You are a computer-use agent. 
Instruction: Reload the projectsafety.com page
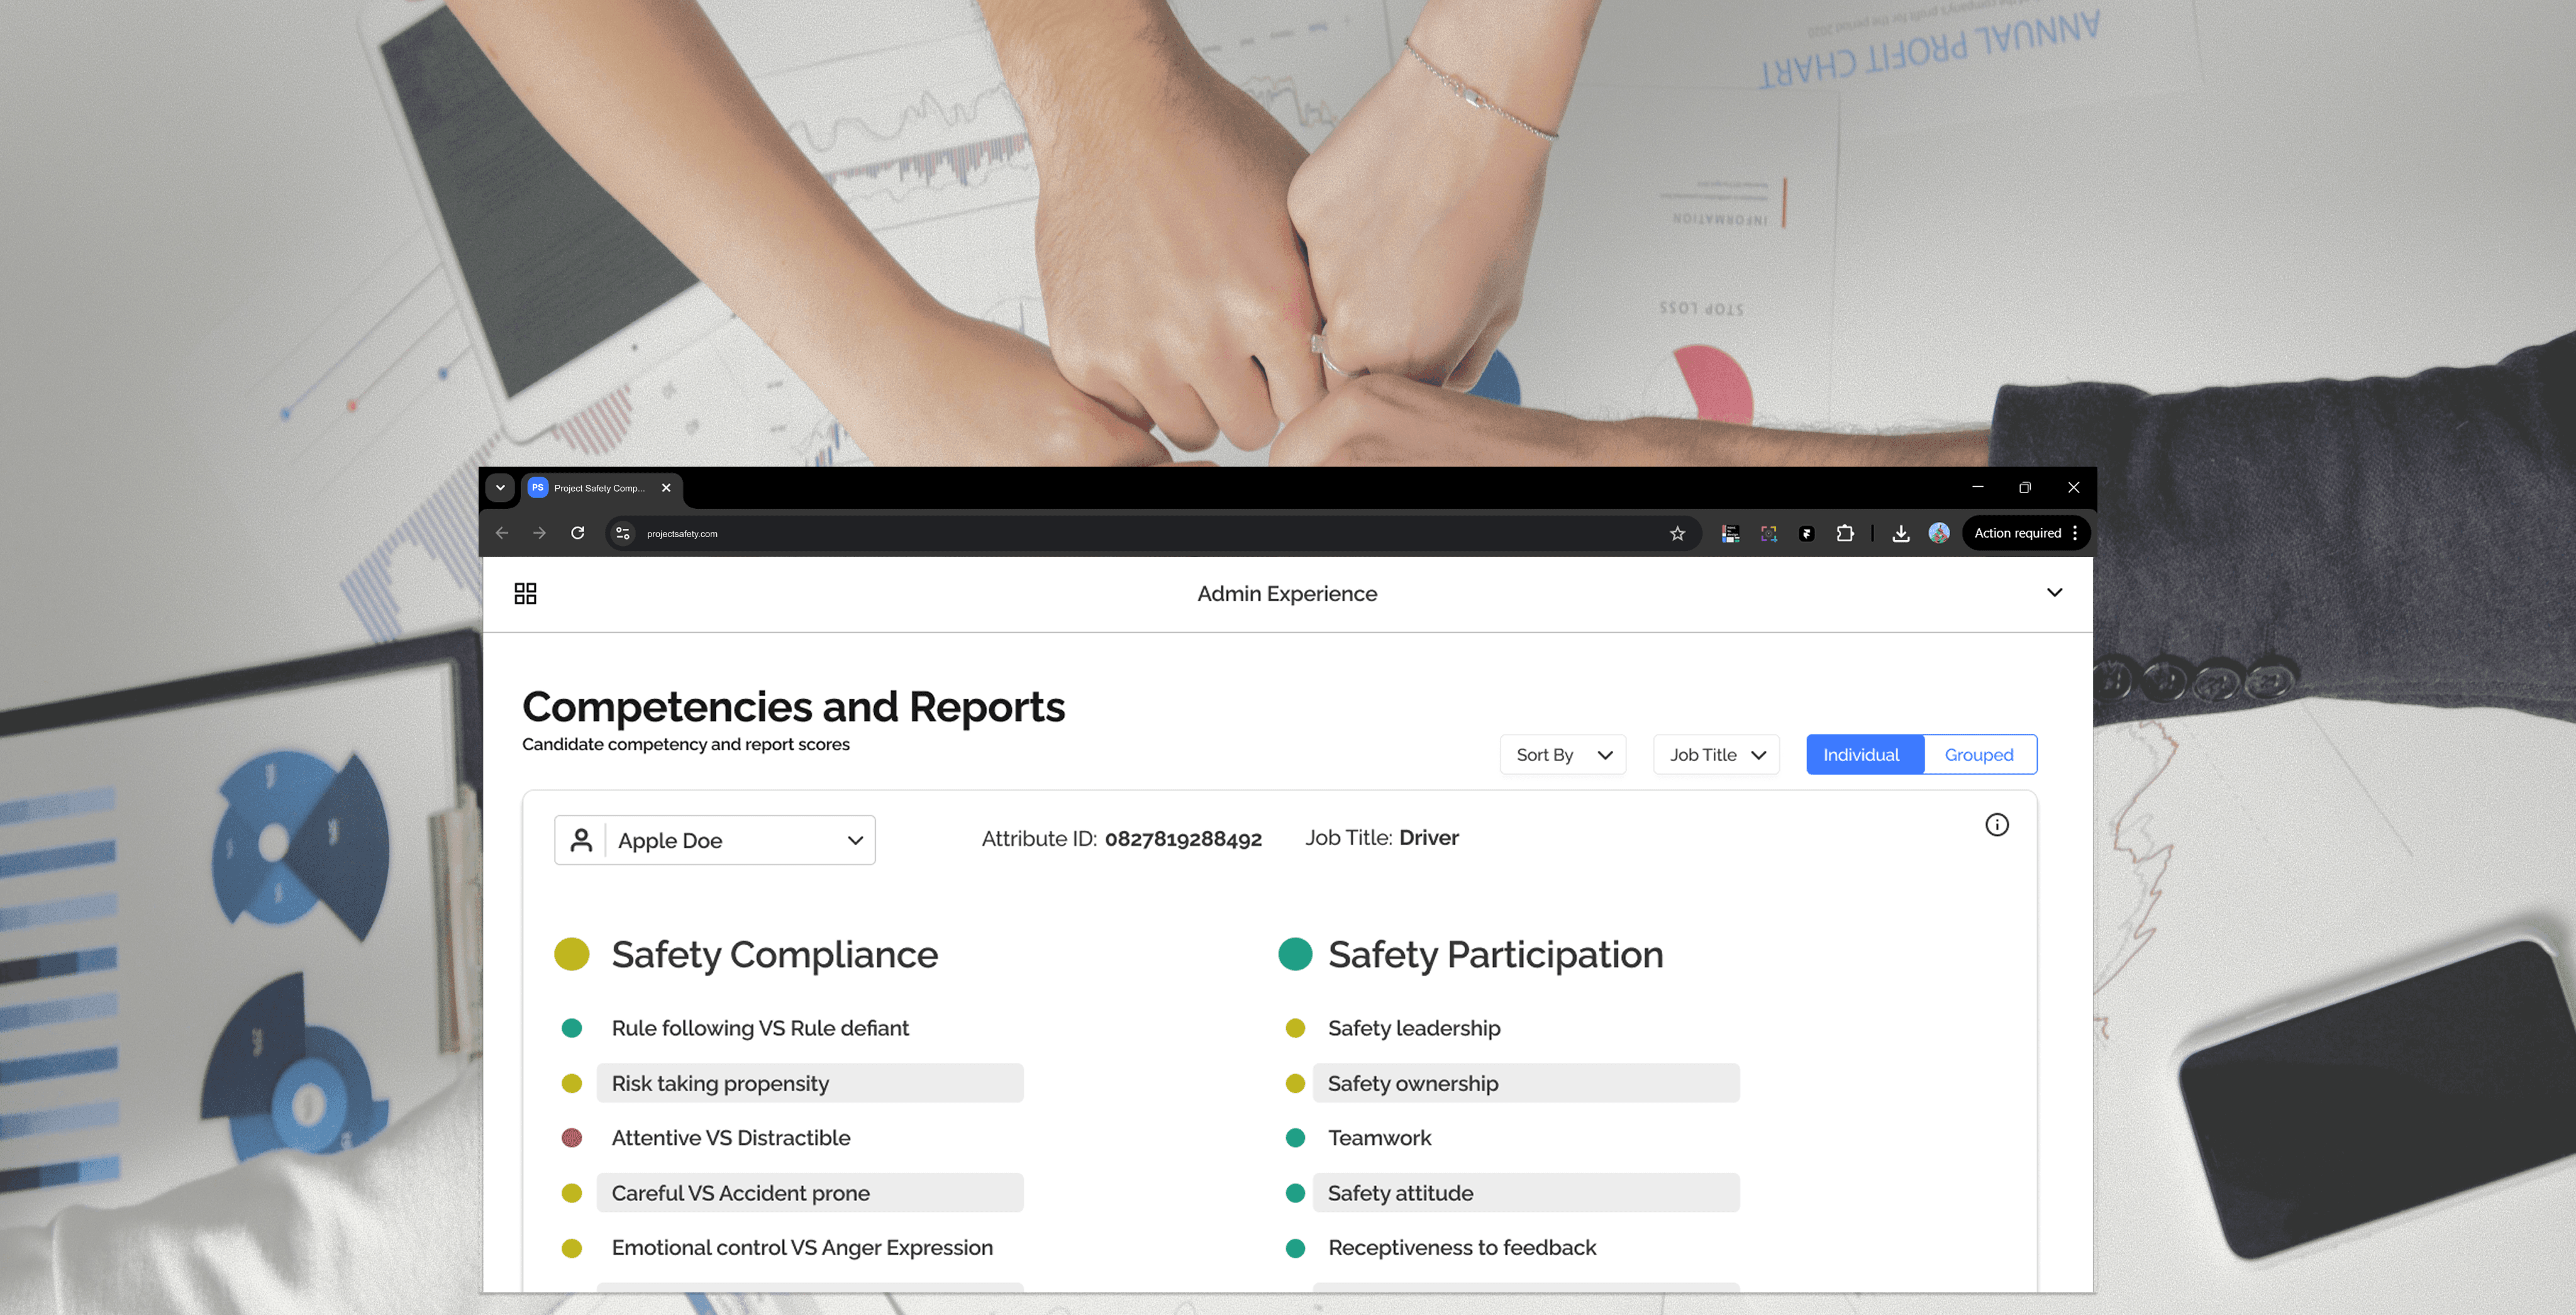click(x=577, y=533)
